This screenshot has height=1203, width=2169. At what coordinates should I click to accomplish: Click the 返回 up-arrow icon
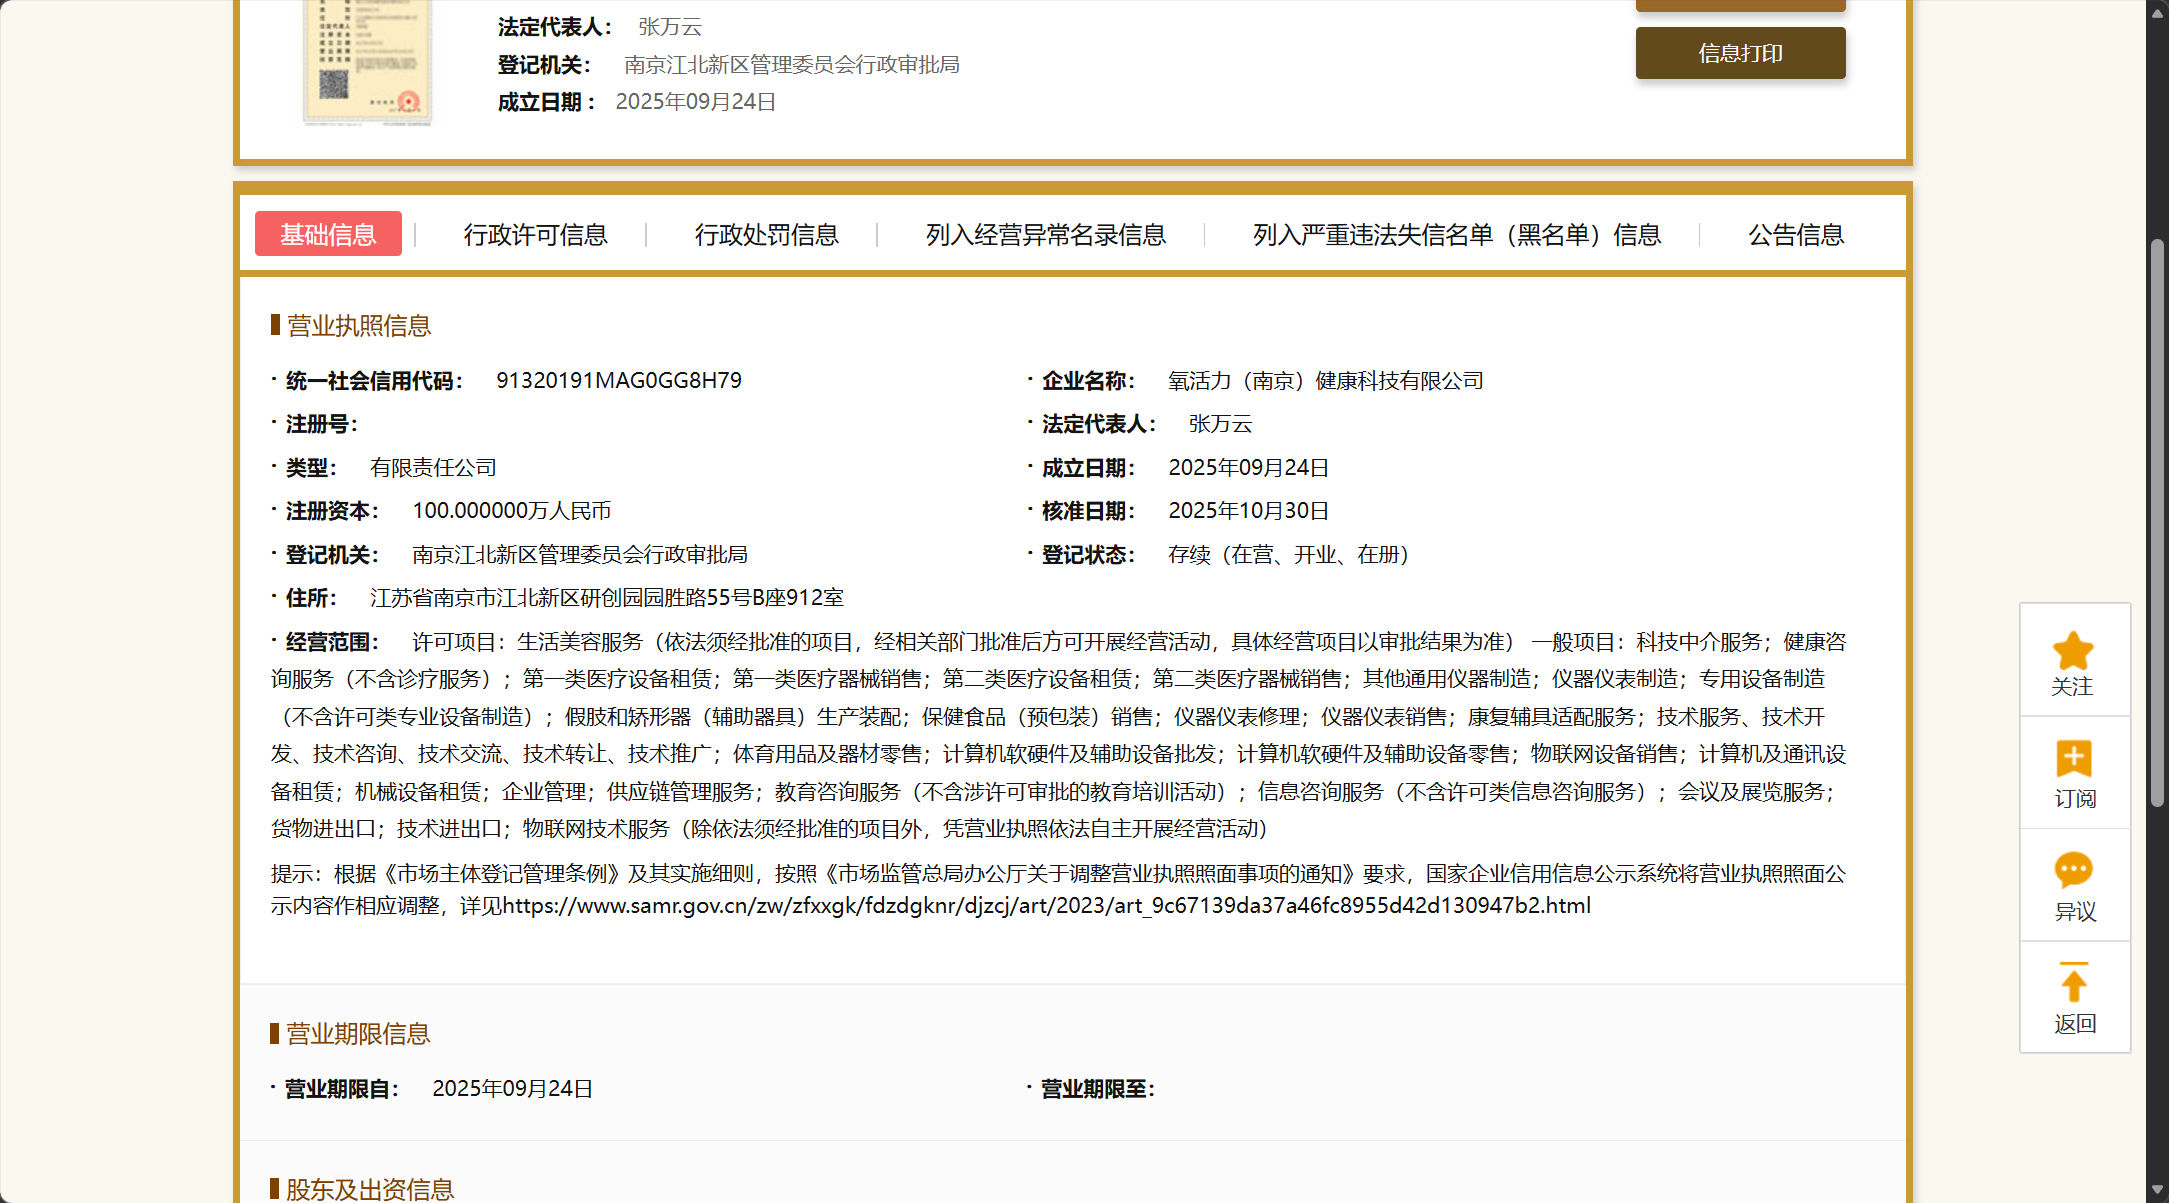click(x=2073, y=983)
